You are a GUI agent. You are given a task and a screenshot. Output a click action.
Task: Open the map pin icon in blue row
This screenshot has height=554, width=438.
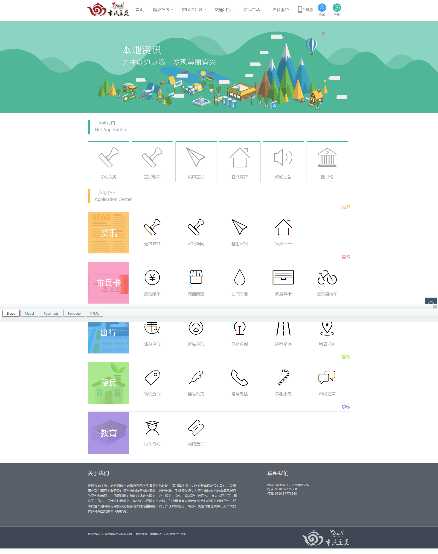[327, 328]
